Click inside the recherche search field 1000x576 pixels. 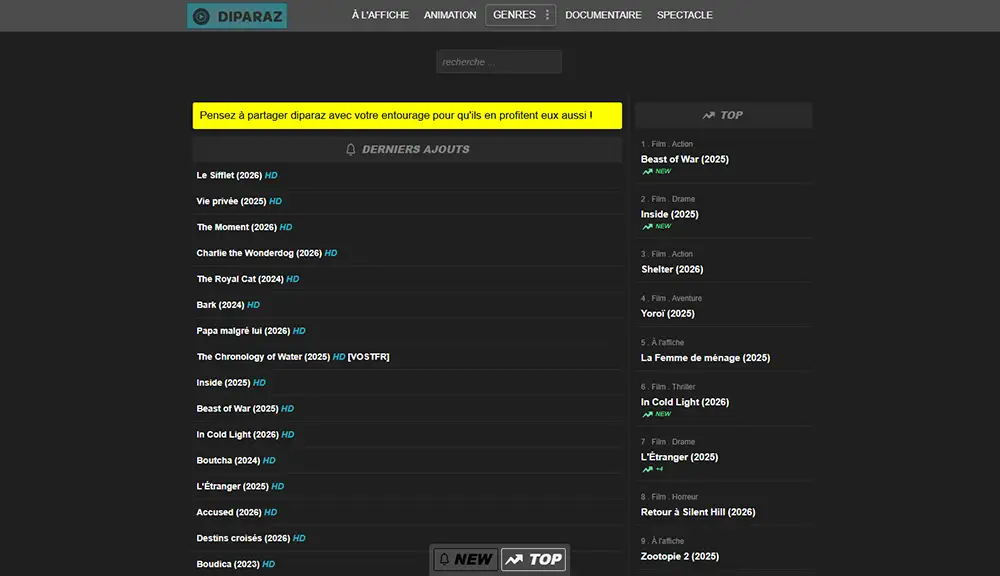click(498, 61)
